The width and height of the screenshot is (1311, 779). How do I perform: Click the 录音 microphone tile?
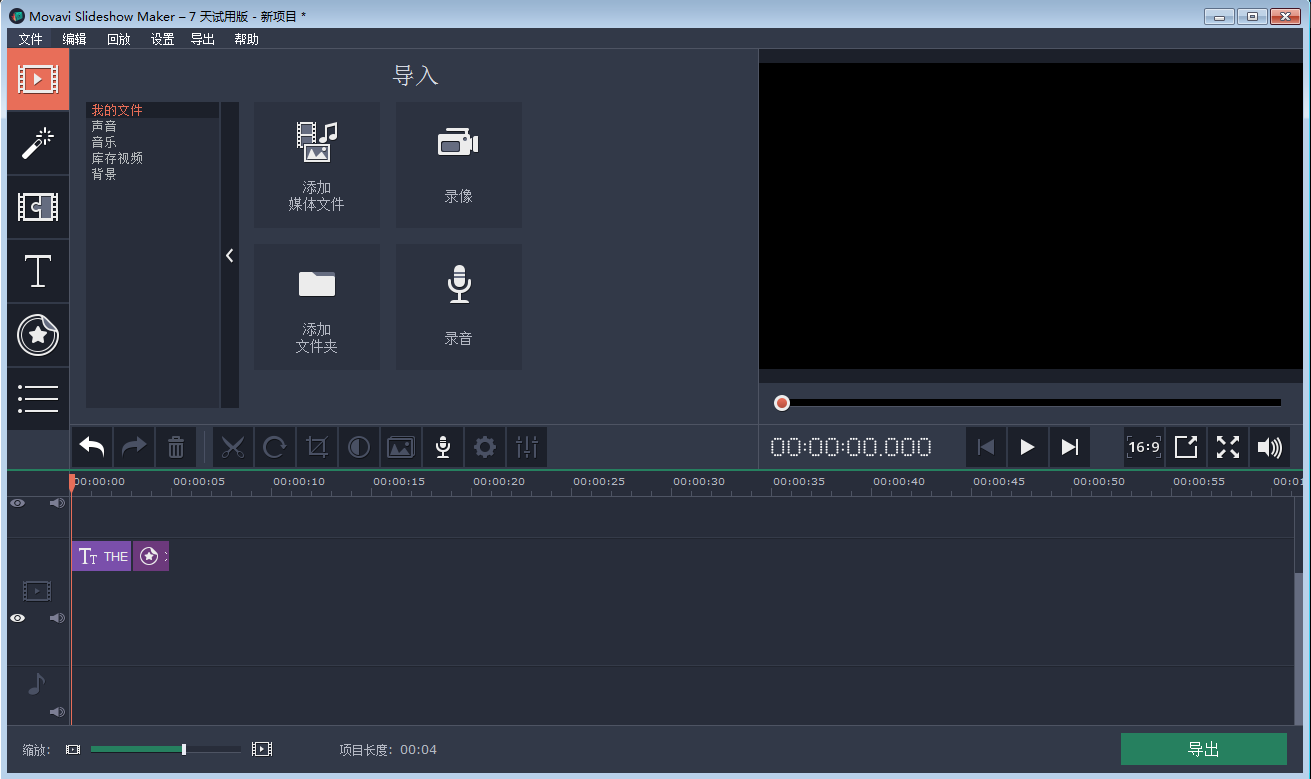coord(459,307)
